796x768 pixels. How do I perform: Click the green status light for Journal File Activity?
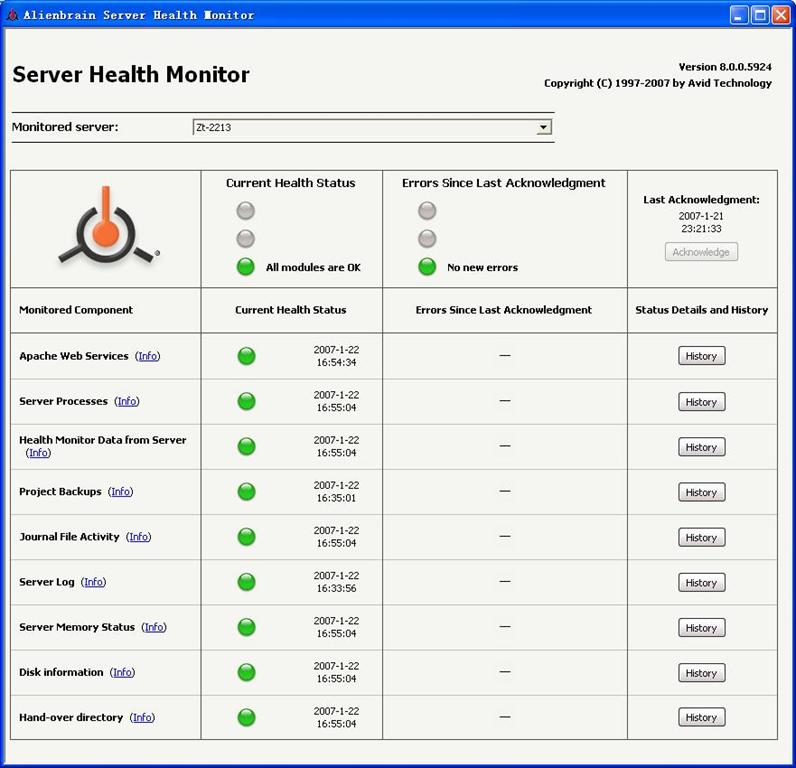[x=247, y=537]
